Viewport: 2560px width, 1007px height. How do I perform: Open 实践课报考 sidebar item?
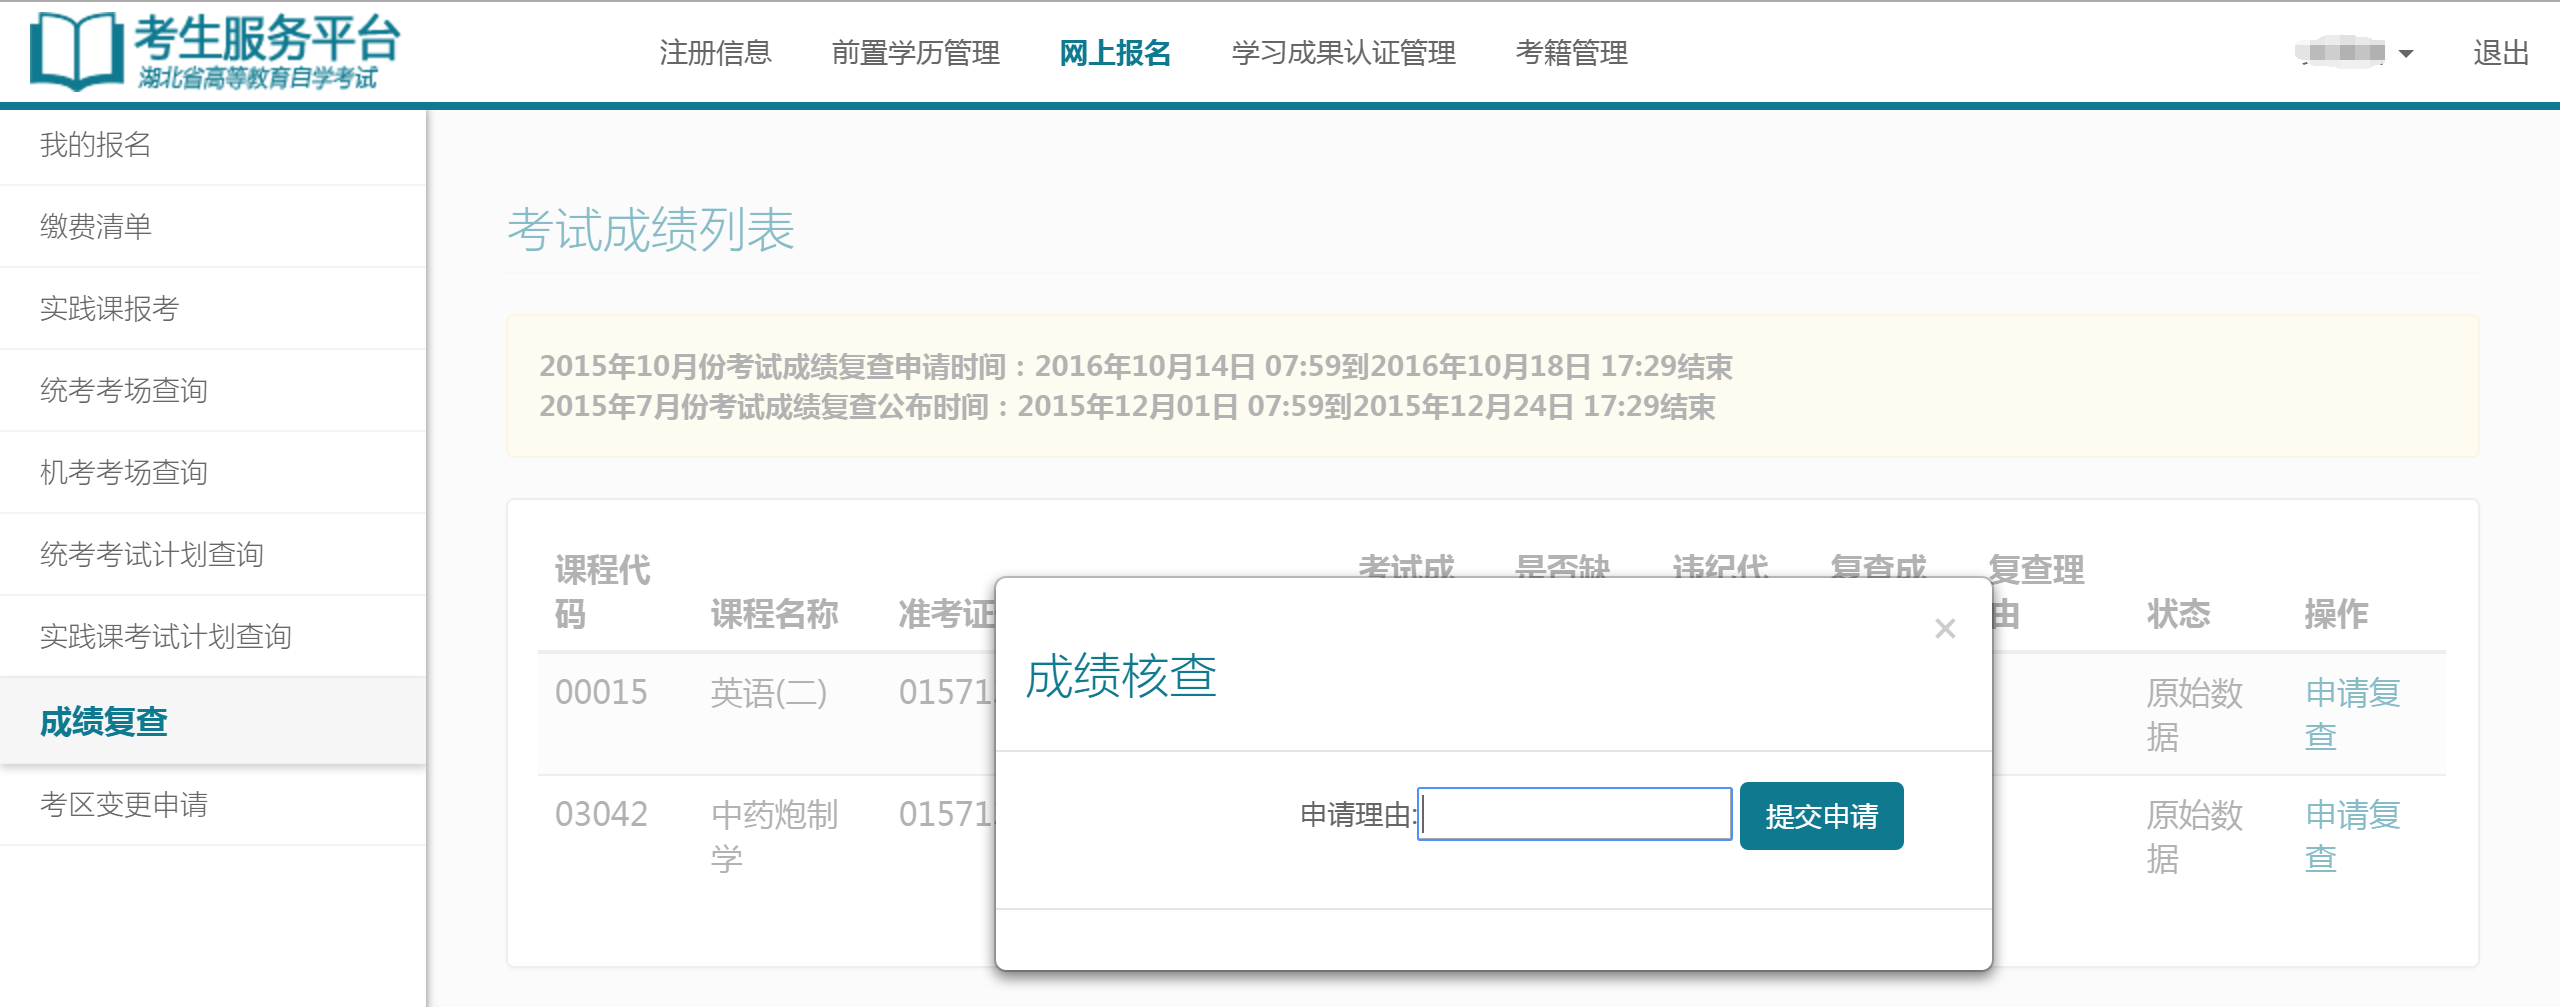(x=109, y=309)
